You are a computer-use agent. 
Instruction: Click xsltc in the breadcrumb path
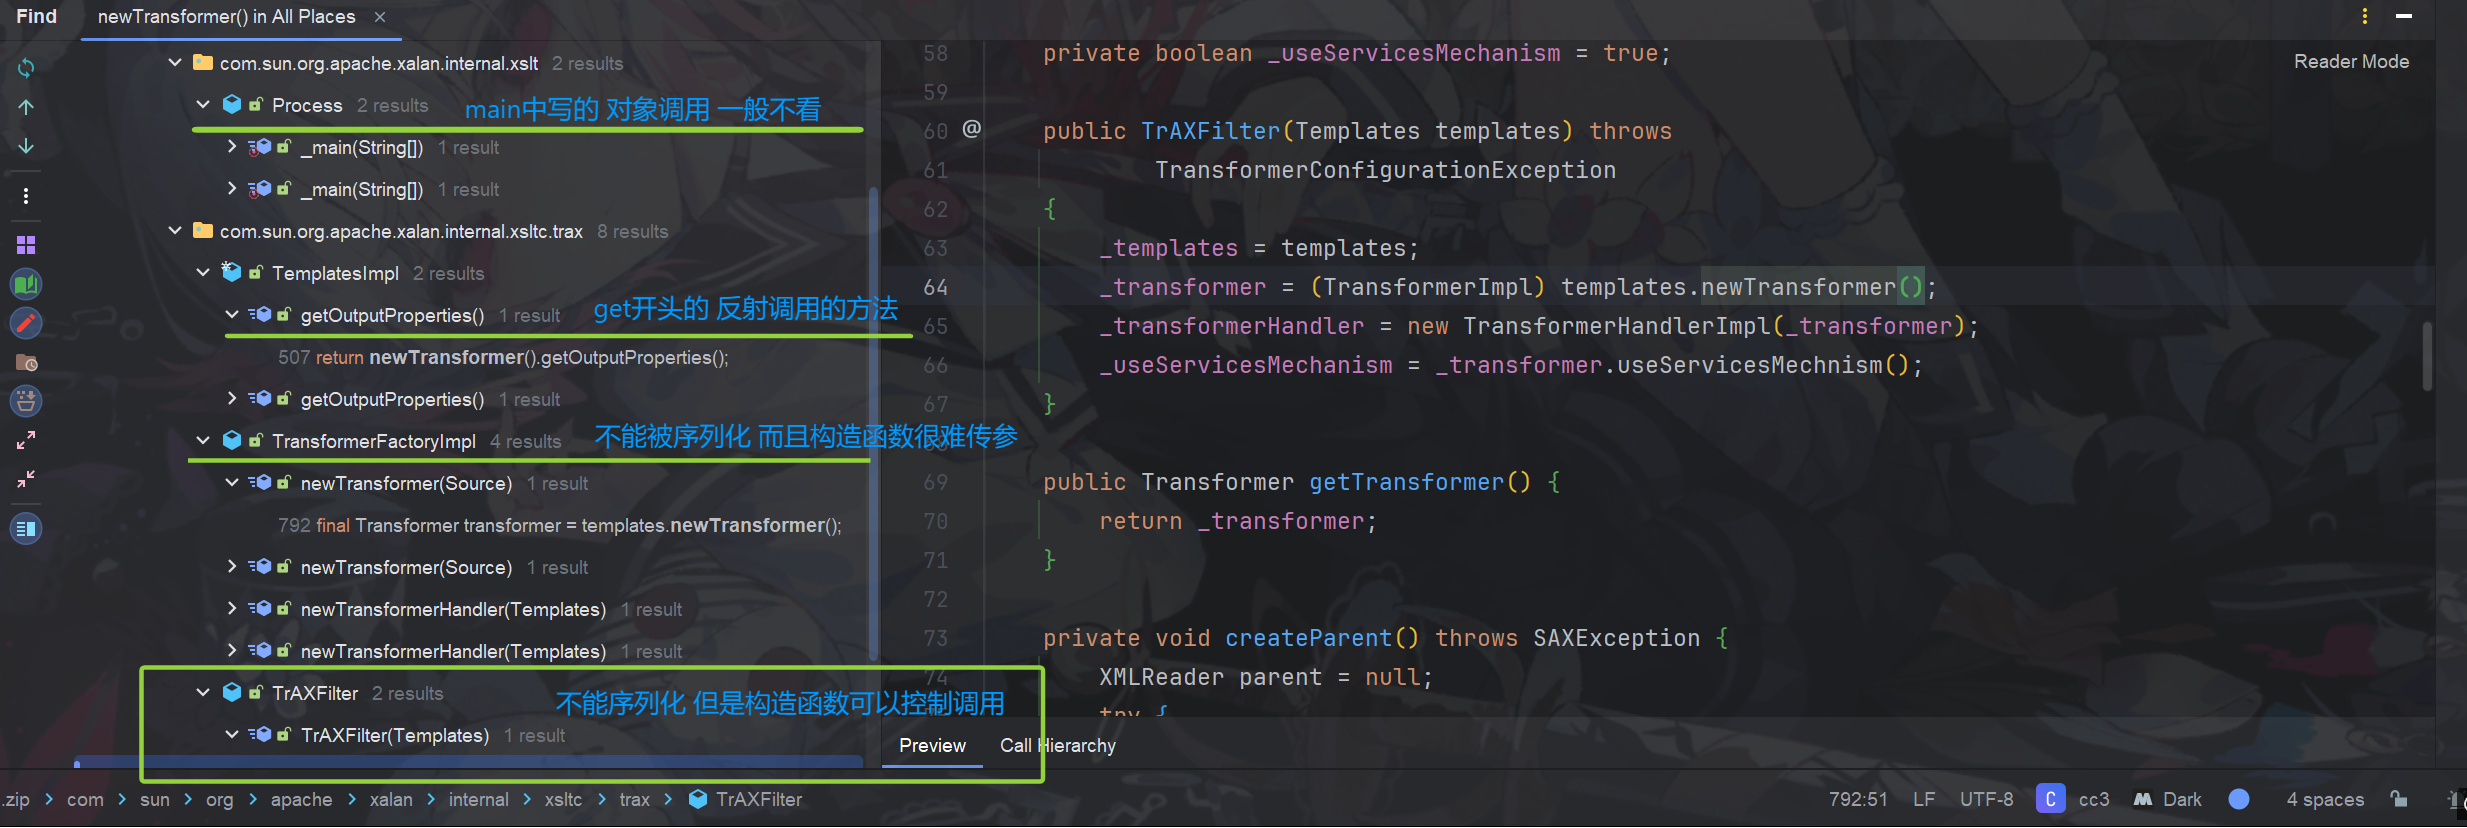click(563, 799)
